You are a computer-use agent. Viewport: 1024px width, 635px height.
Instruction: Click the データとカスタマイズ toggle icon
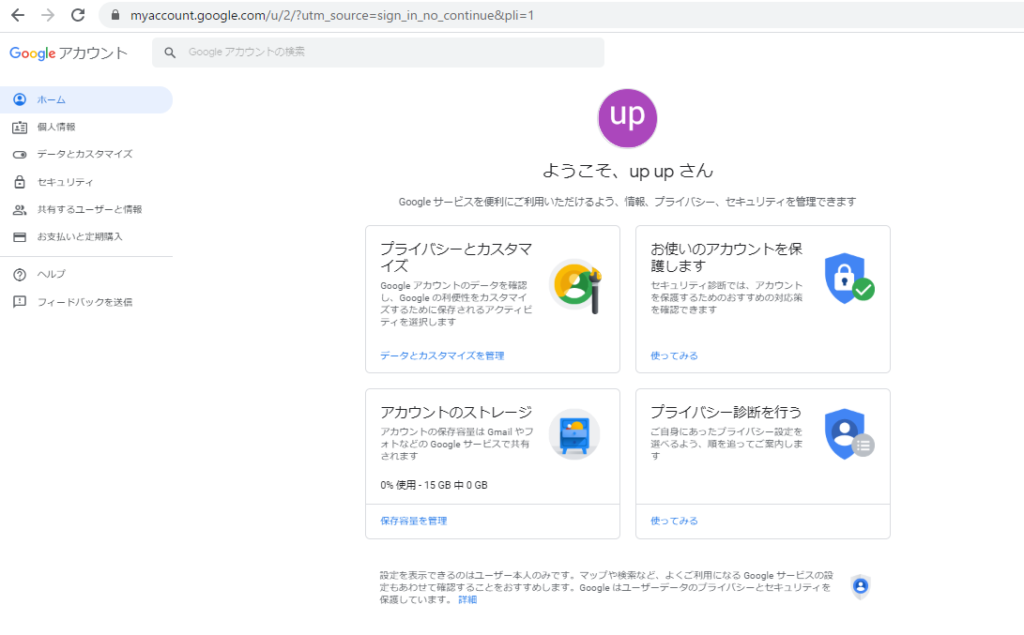pyautogui.click(x=20, y=155)
